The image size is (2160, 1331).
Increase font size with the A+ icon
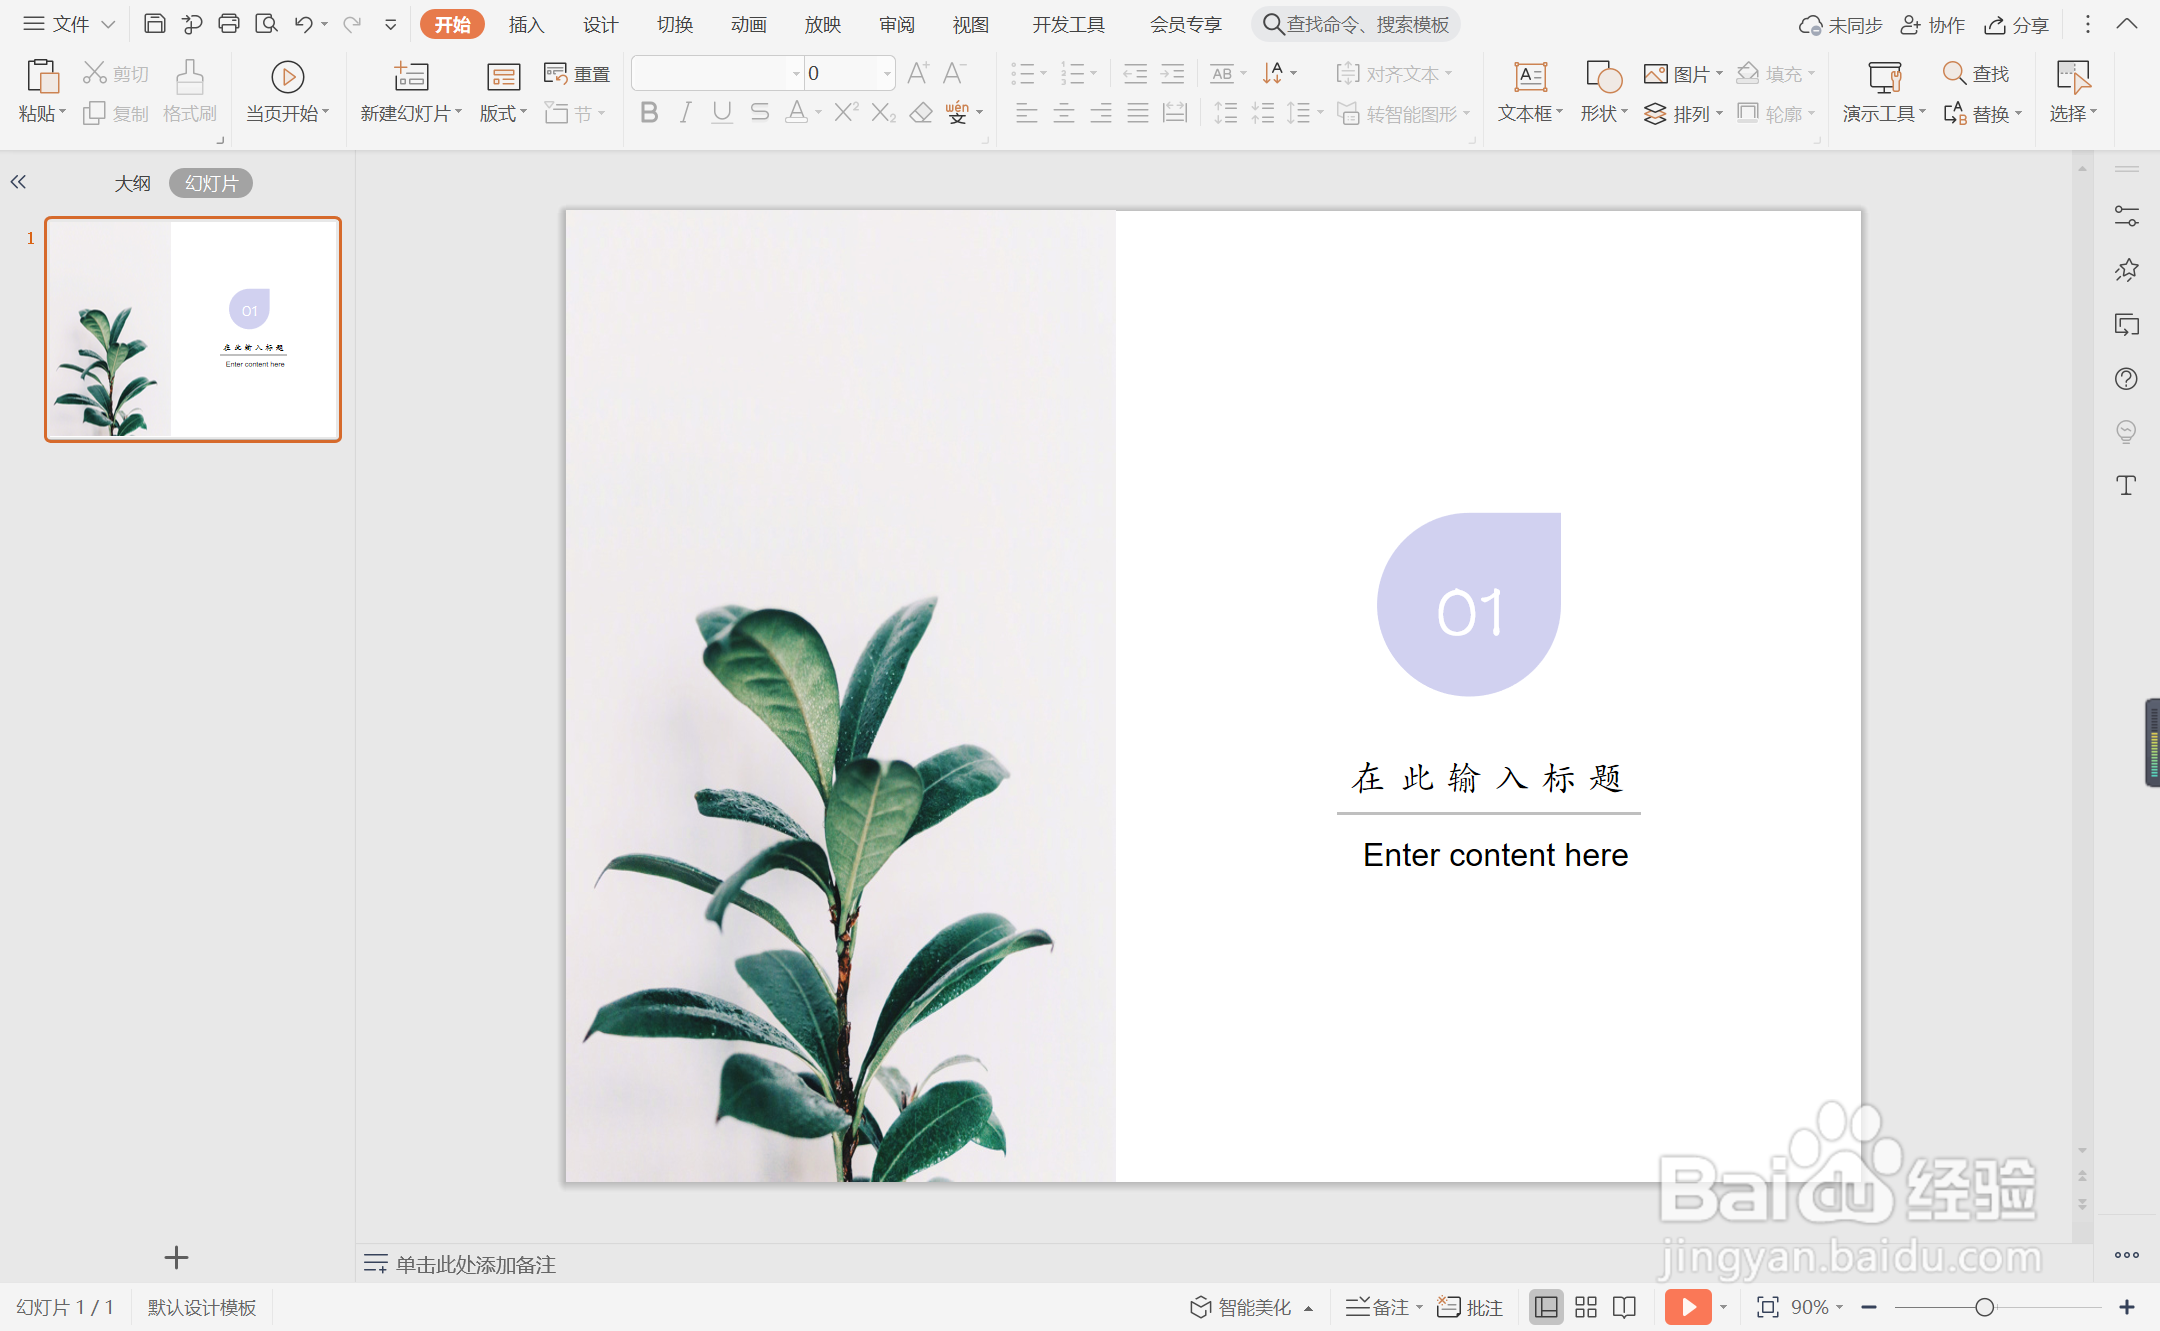point(918,73)
